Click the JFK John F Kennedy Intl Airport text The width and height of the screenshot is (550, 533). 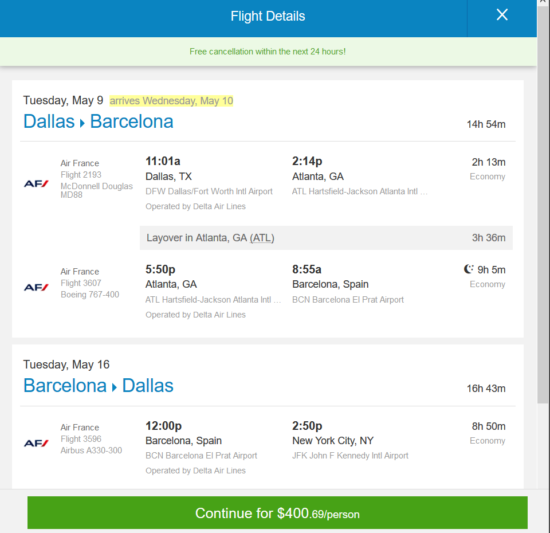tap(350, 456)
